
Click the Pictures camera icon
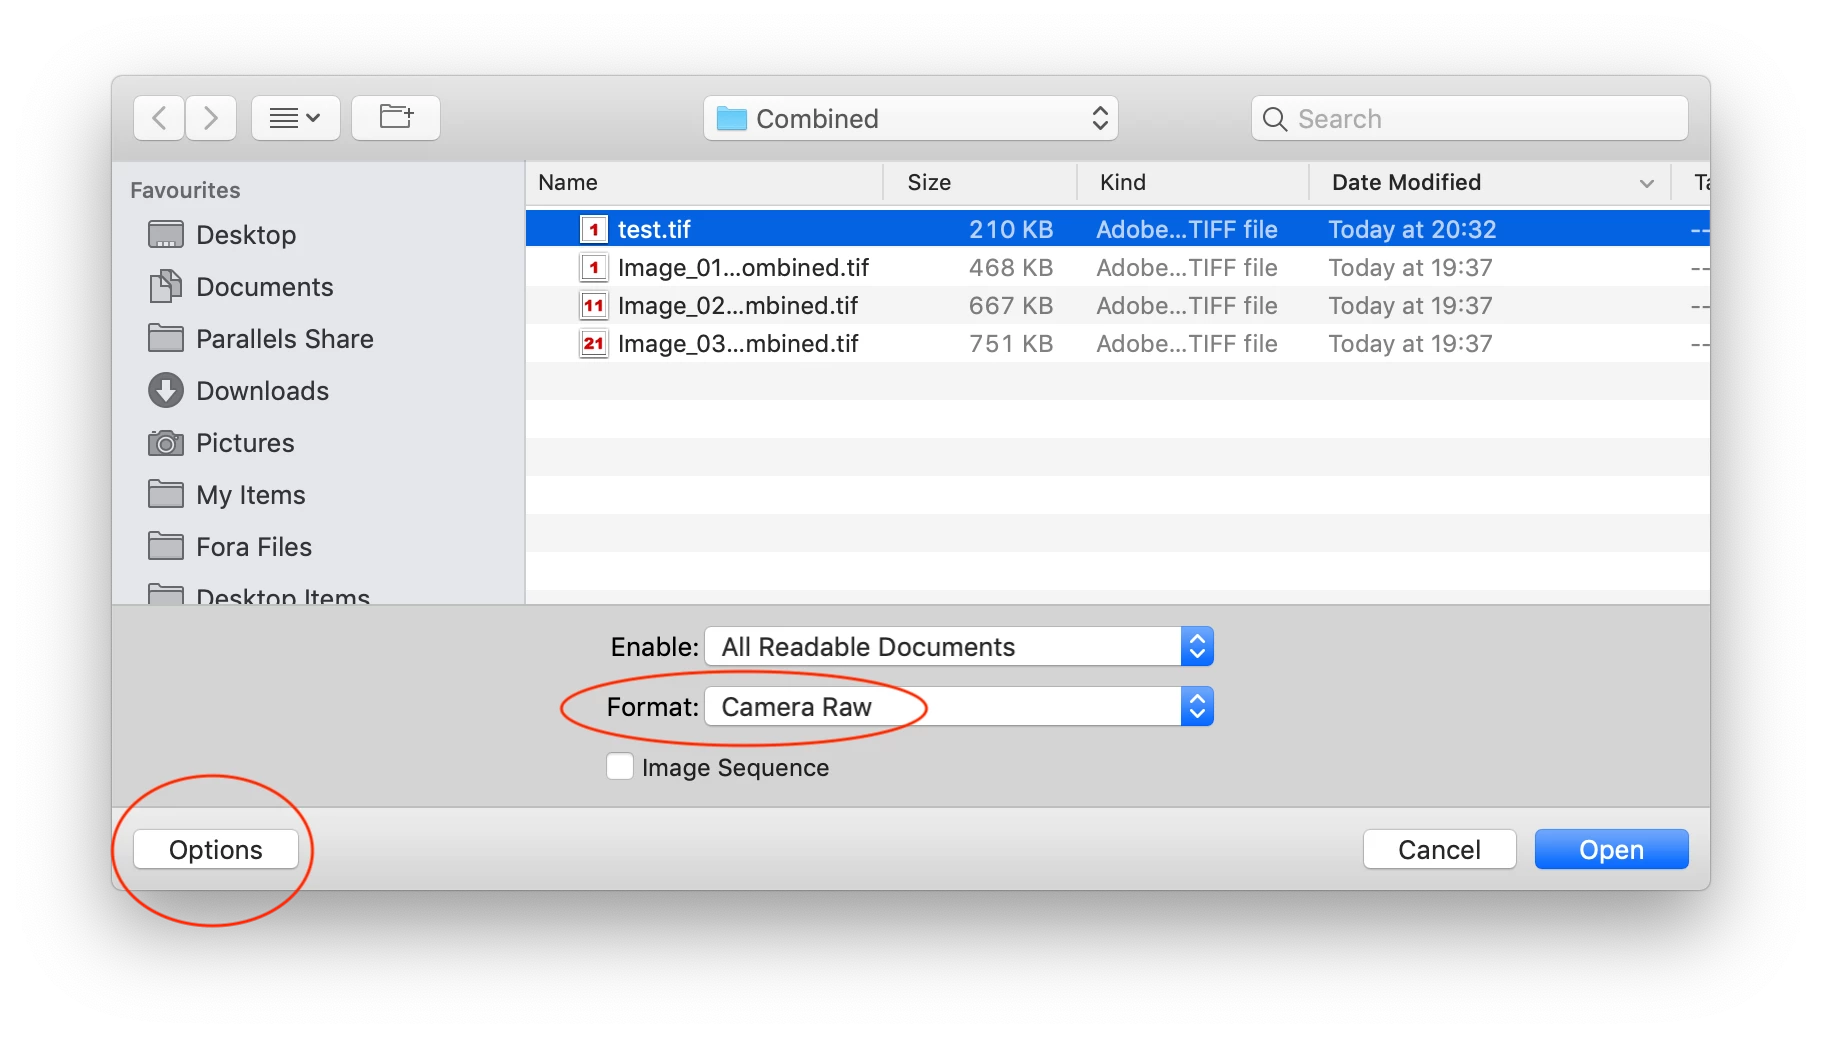click(166, 443)
